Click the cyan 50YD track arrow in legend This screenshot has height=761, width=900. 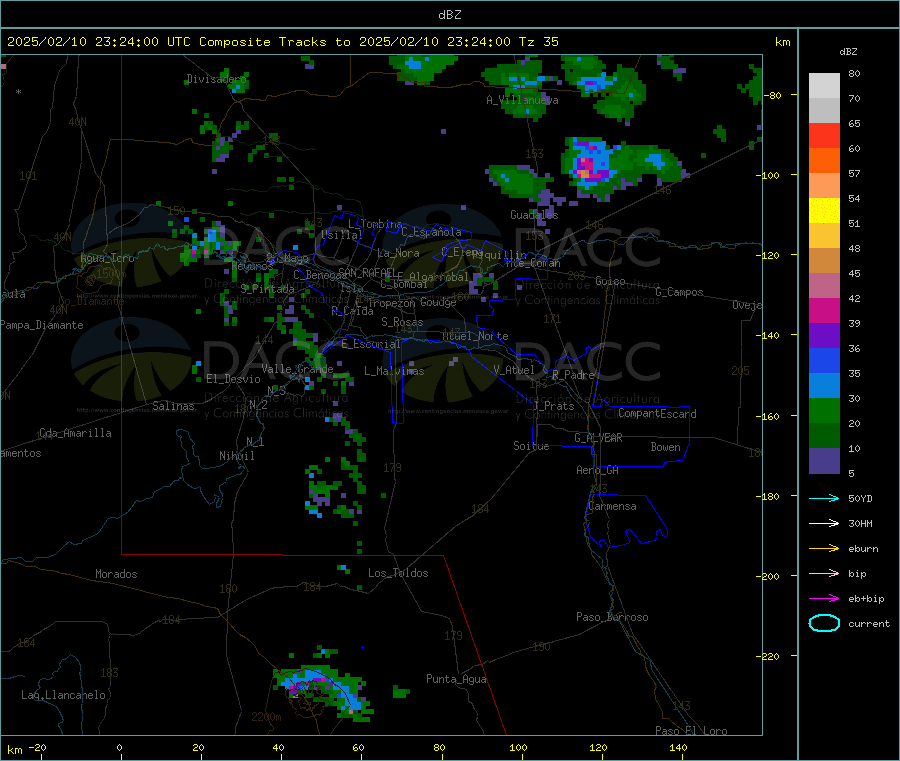coord(824,498)
